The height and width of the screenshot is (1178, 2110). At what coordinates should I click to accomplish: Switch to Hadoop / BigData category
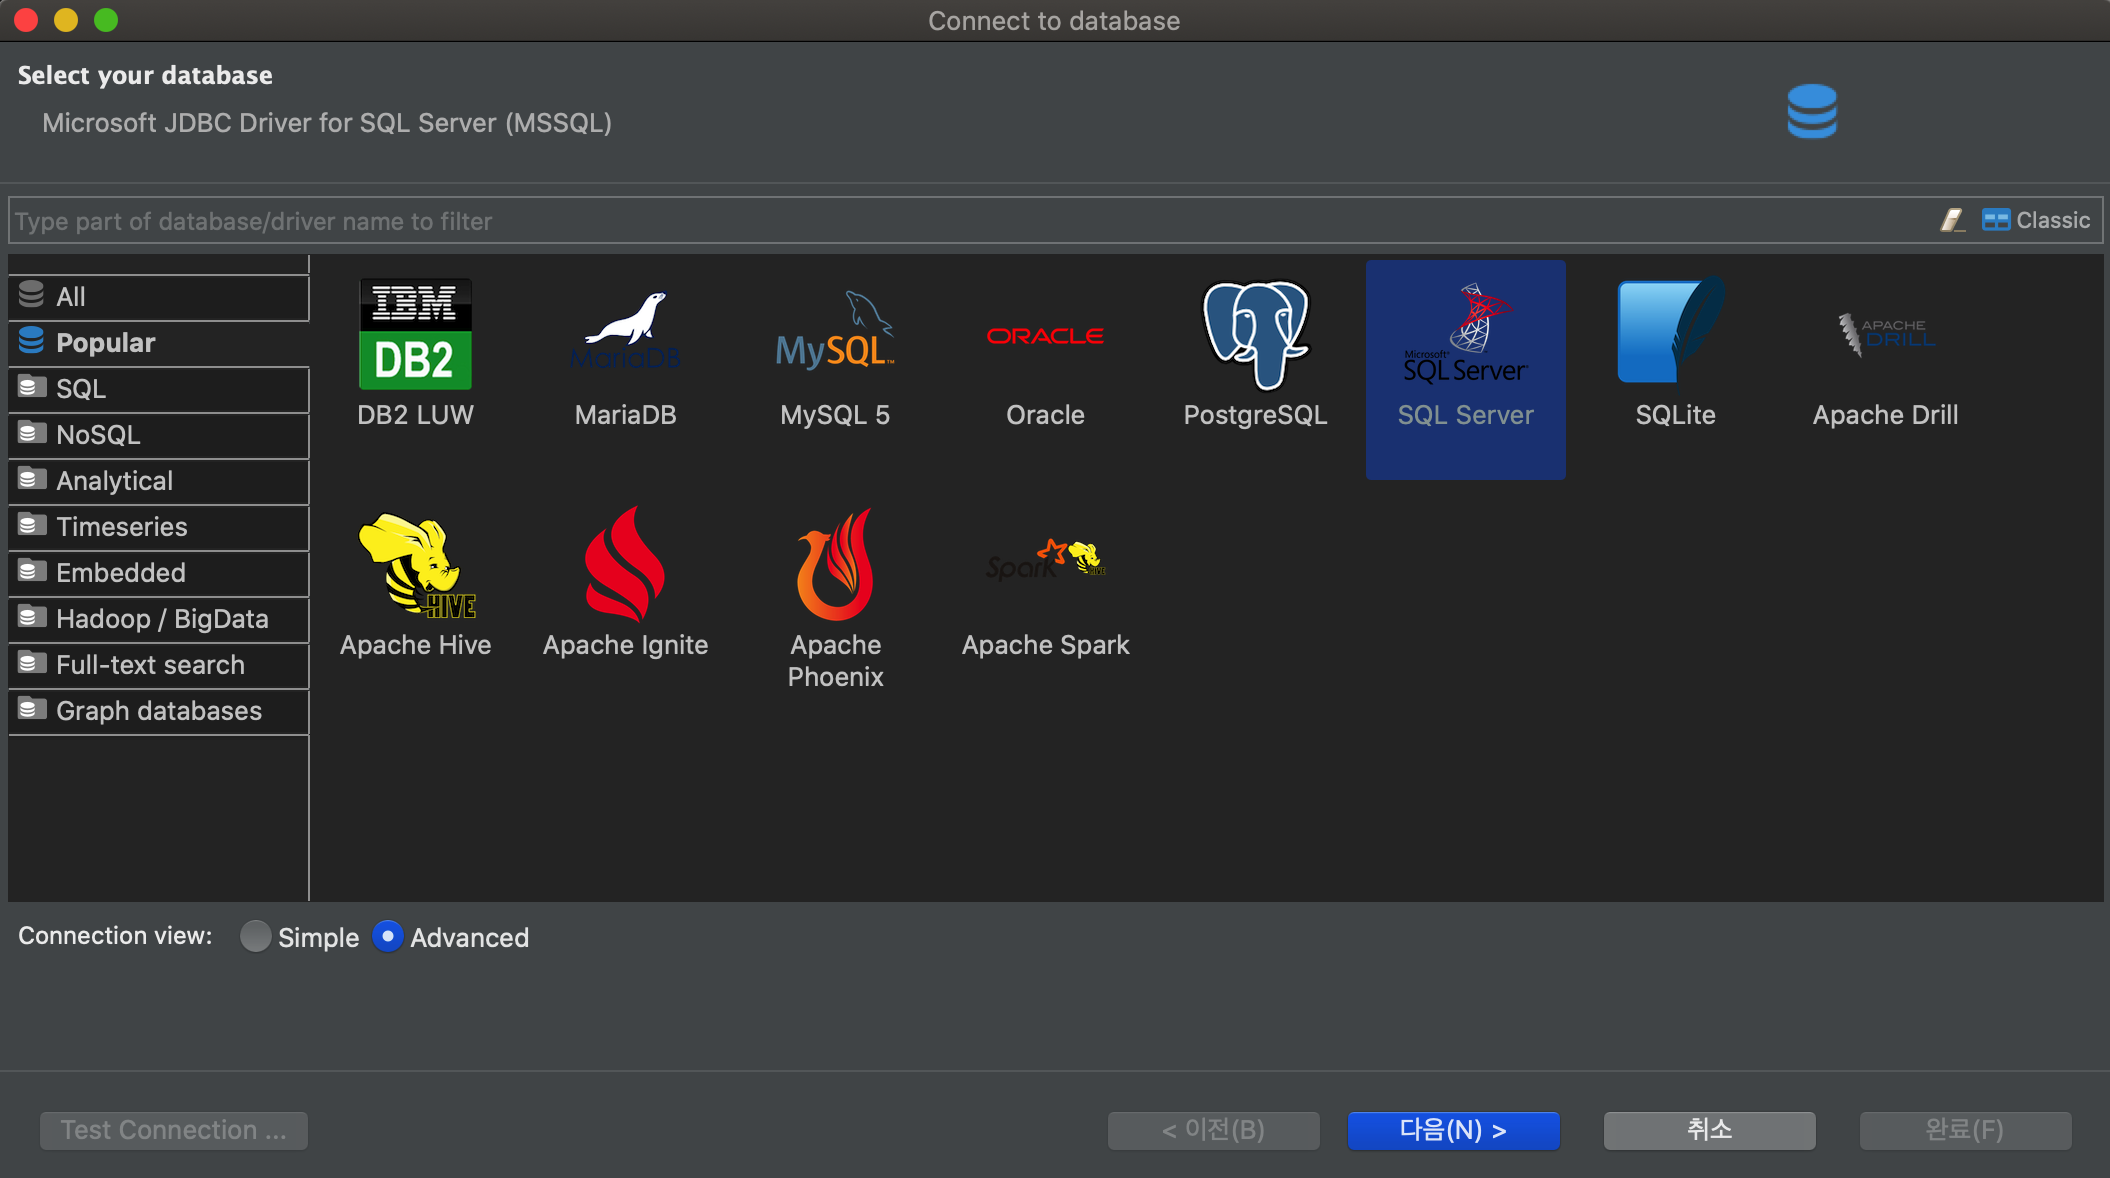(162, 619)
